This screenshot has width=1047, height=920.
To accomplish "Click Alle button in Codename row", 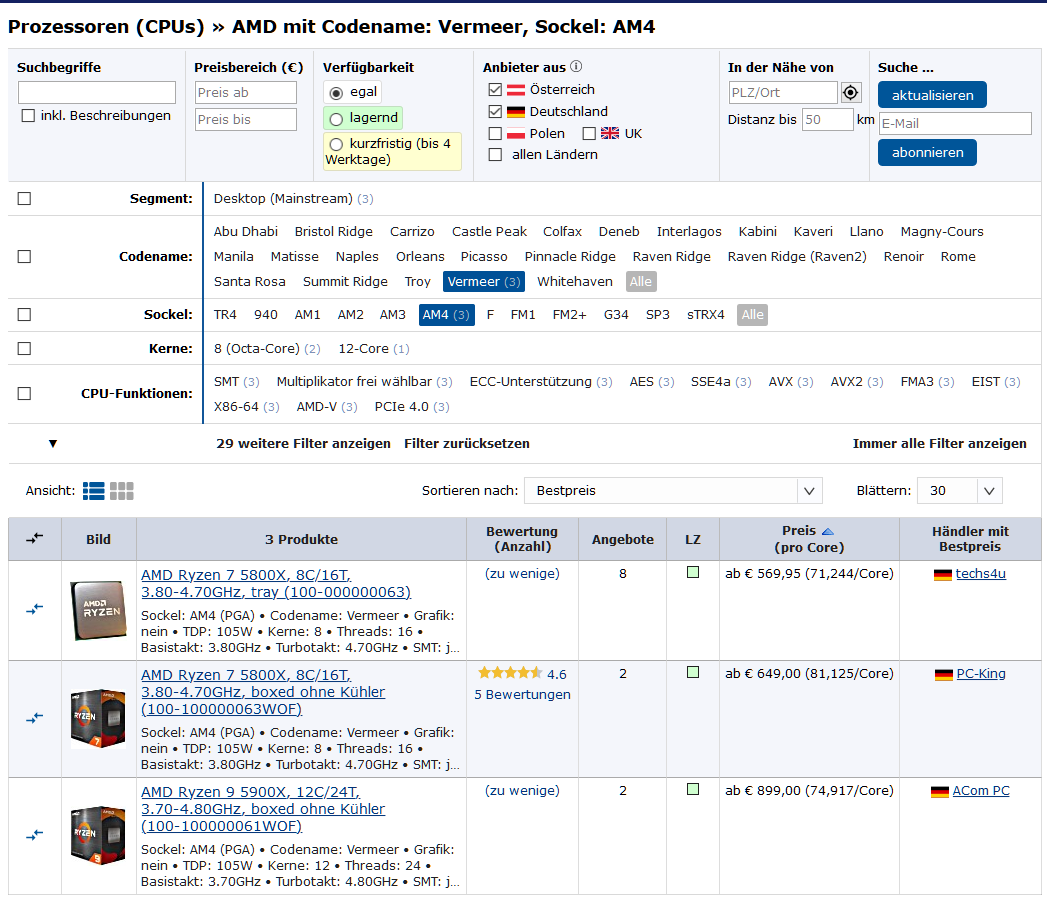I will [x=641, y=282].
